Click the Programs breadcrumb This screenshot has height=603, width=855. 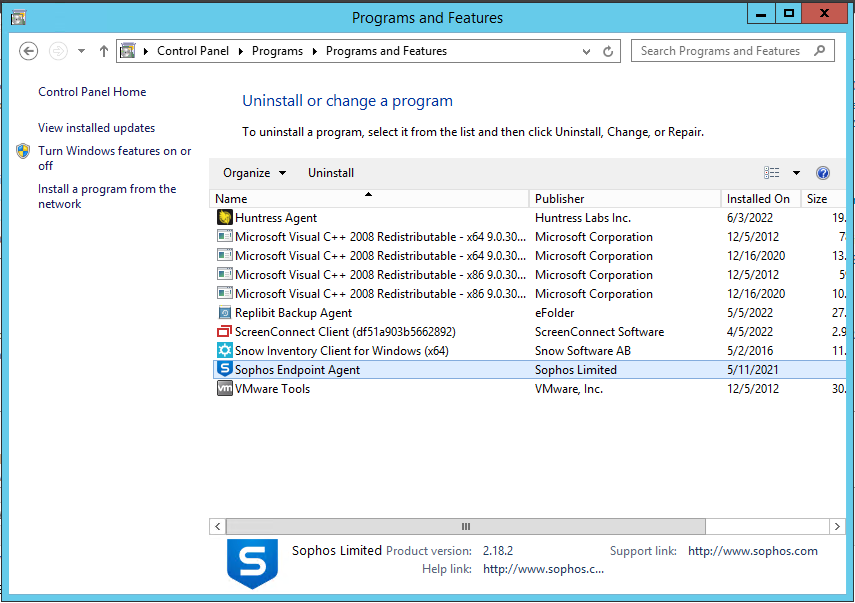pos(277,51)
